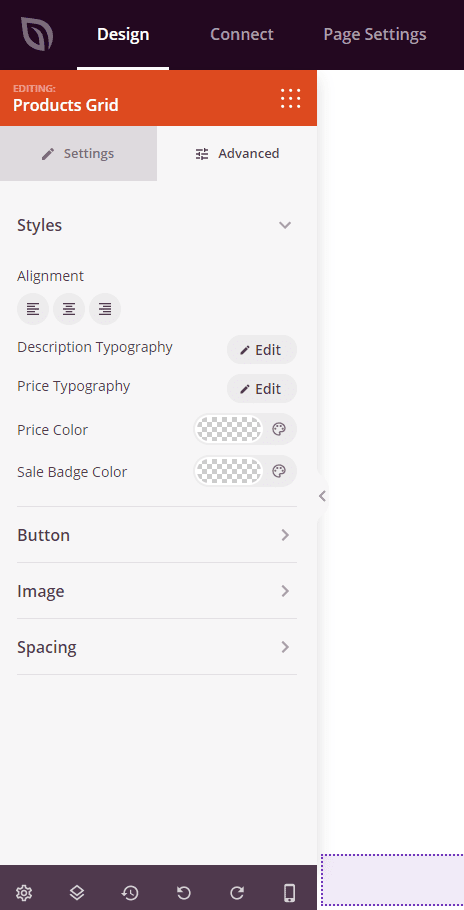Click the undo arrow icon
The width and height of the screenshot is (464, 910).
[183, 893]
